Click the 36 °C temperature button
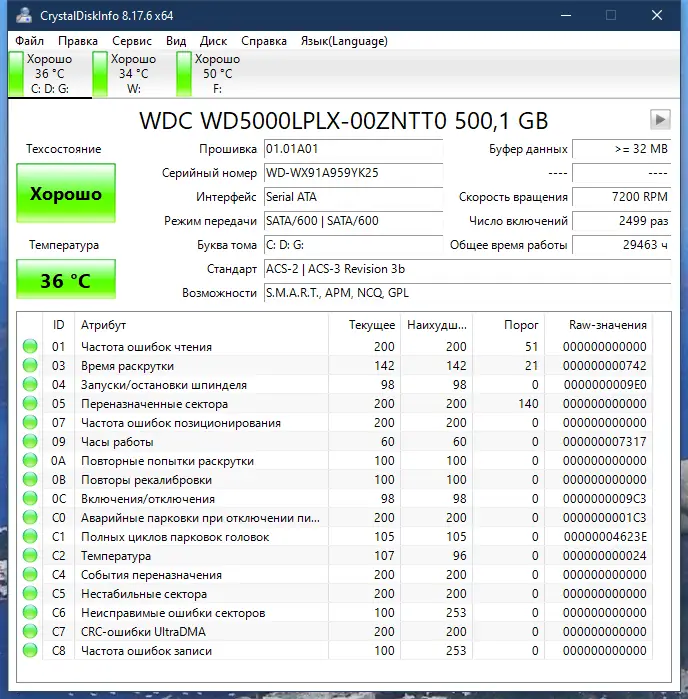 66,279
